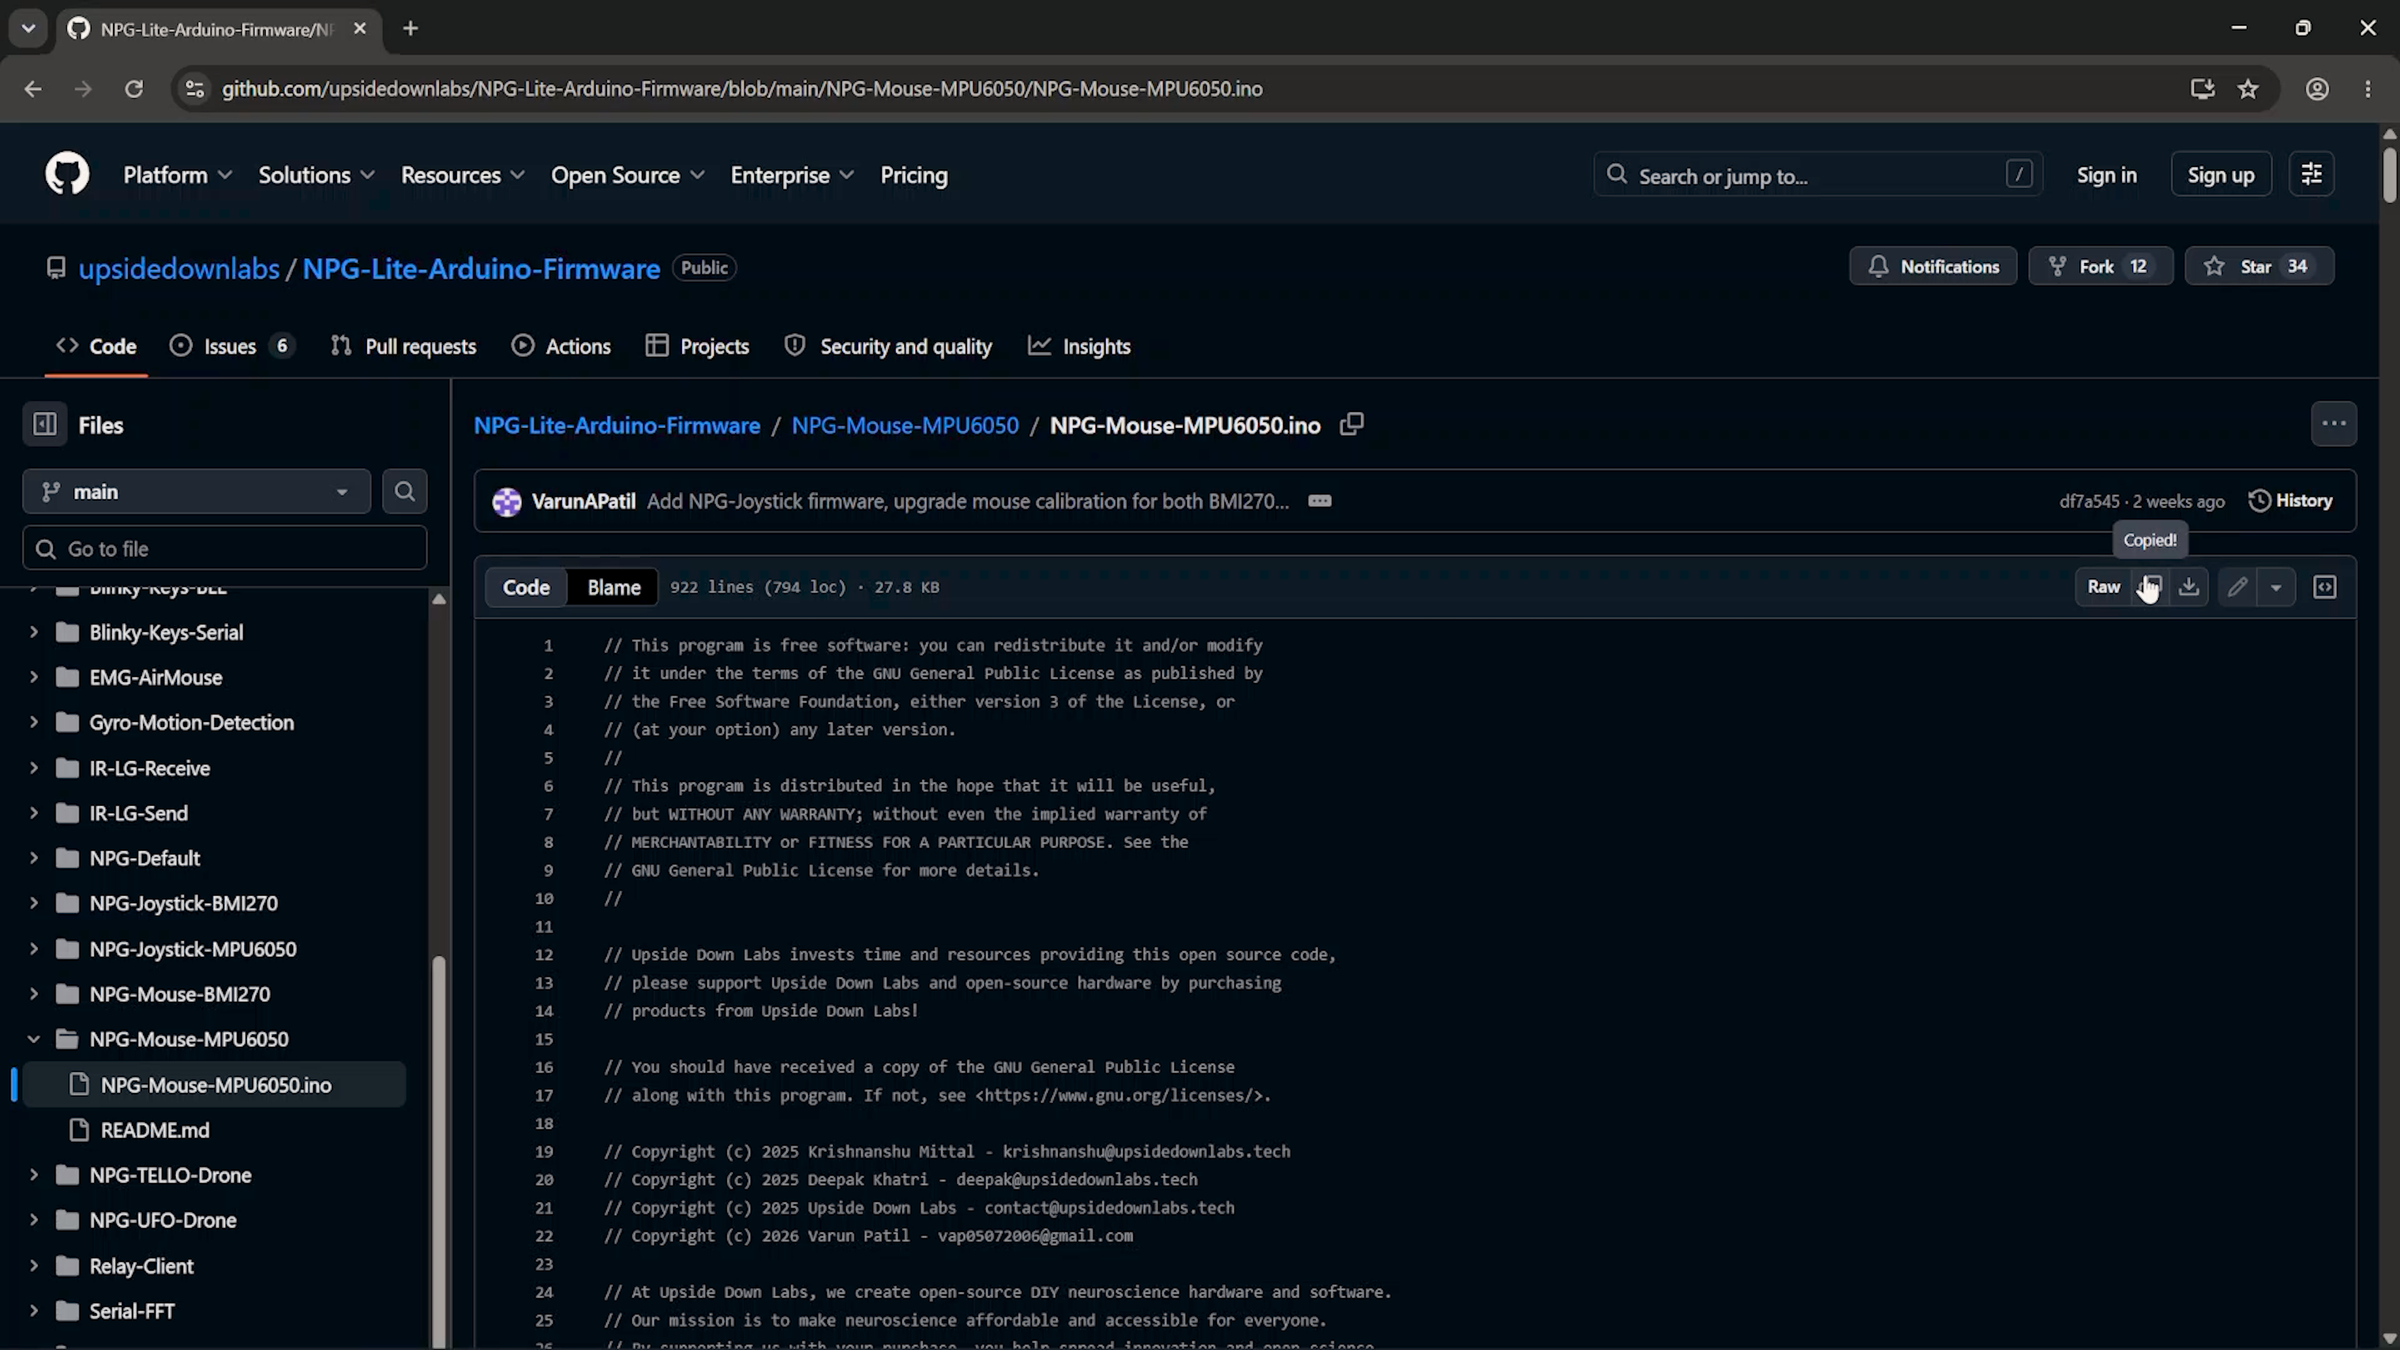Expand the NPG-TELLO-Drone folder
This screenshot has width=2400, height=1350.
[34, 1175]
